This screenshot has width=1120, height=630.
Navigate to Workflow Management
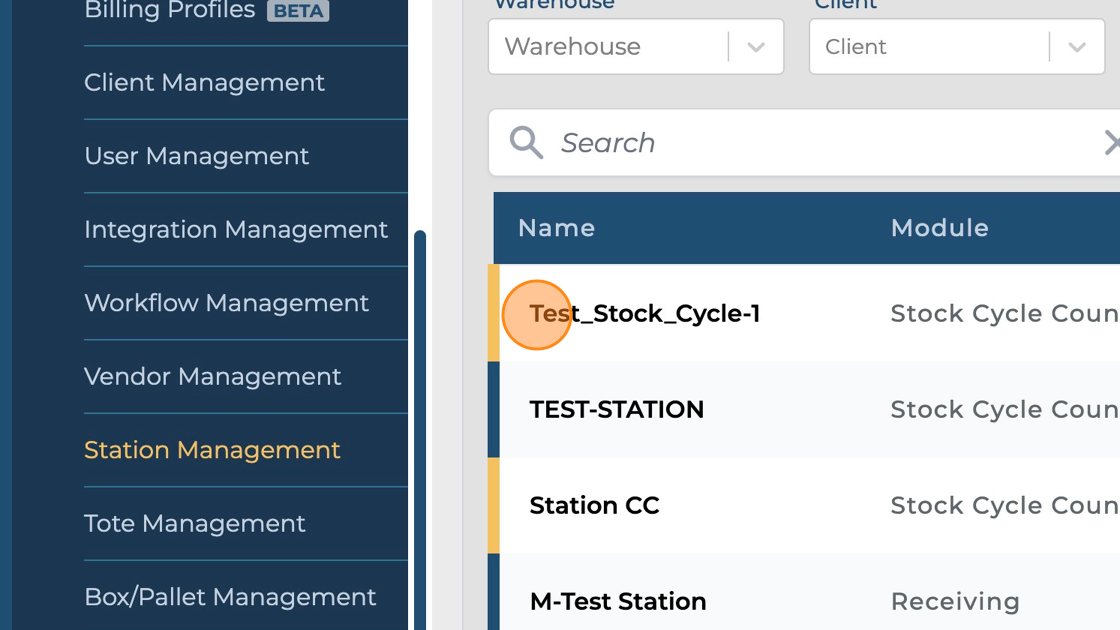226,303
